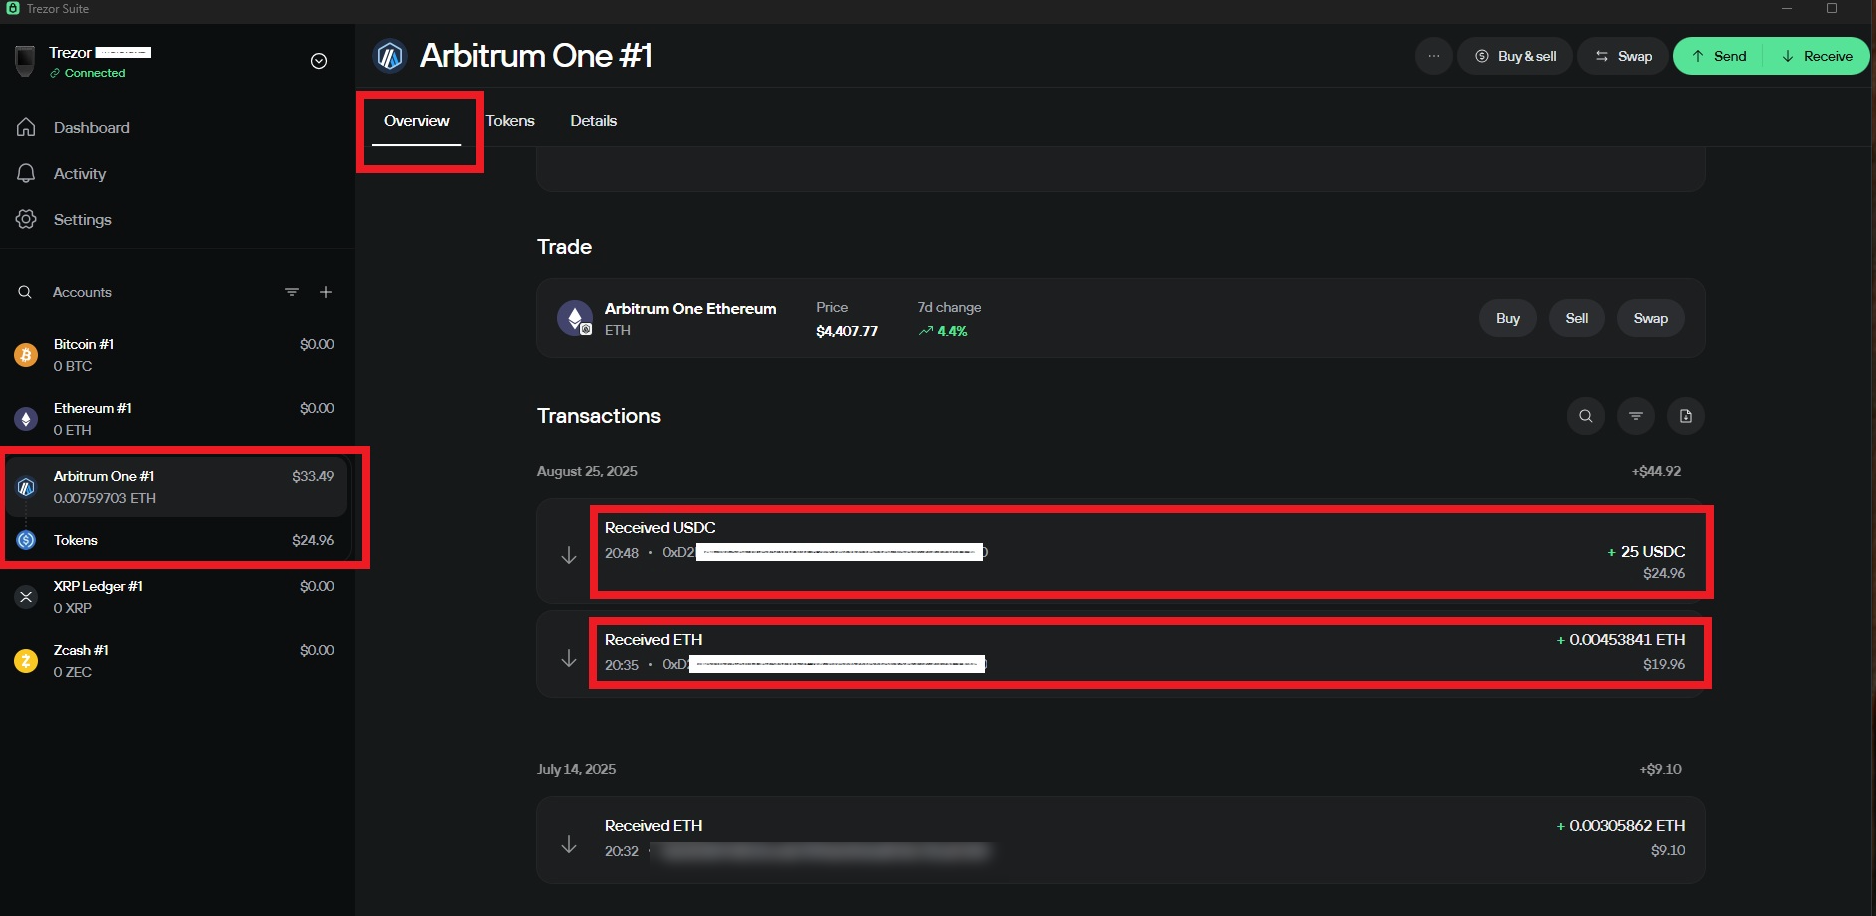Open Tokens under Arbitrum One #1
Viewport: 1876px width, 916px height.
[177, 540]
